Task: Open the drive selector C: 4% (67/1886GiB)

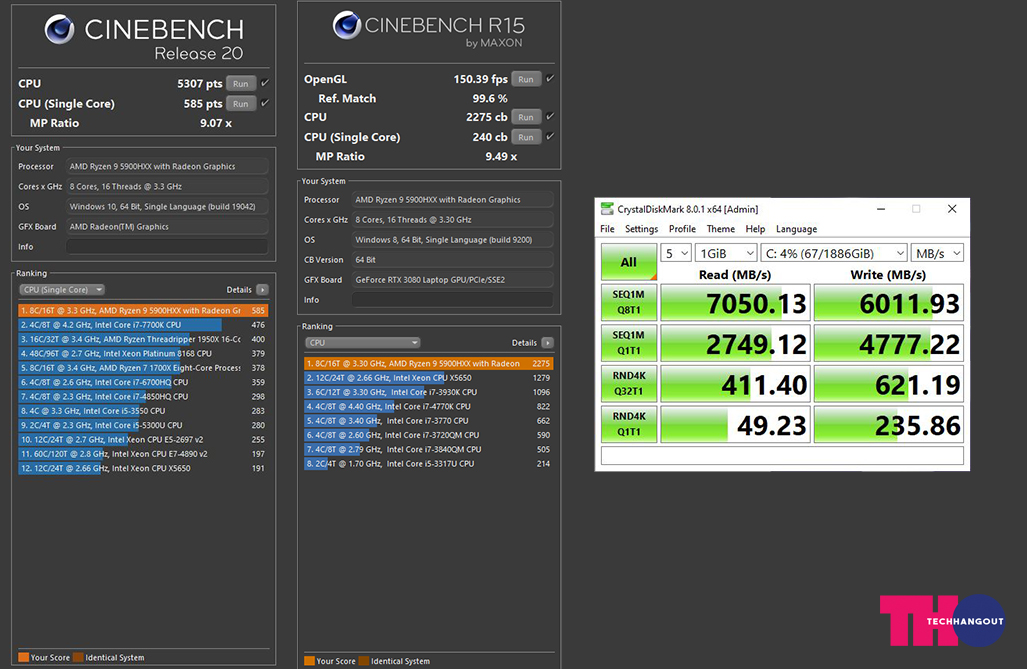Action: [x=834, y=253]
